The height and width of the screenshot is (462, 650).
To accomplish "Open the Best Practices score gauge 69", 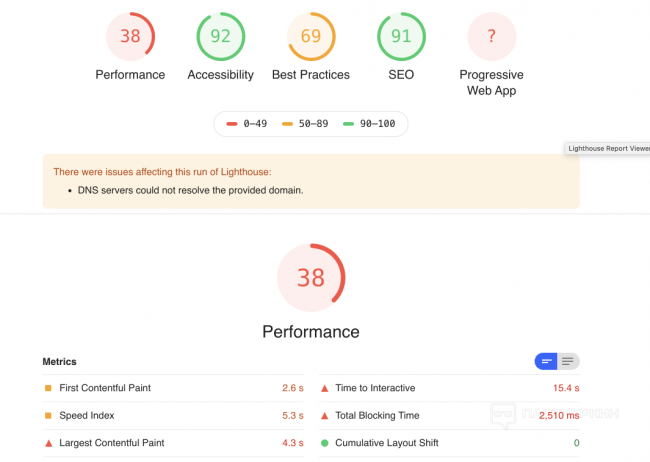I will 311,37.
